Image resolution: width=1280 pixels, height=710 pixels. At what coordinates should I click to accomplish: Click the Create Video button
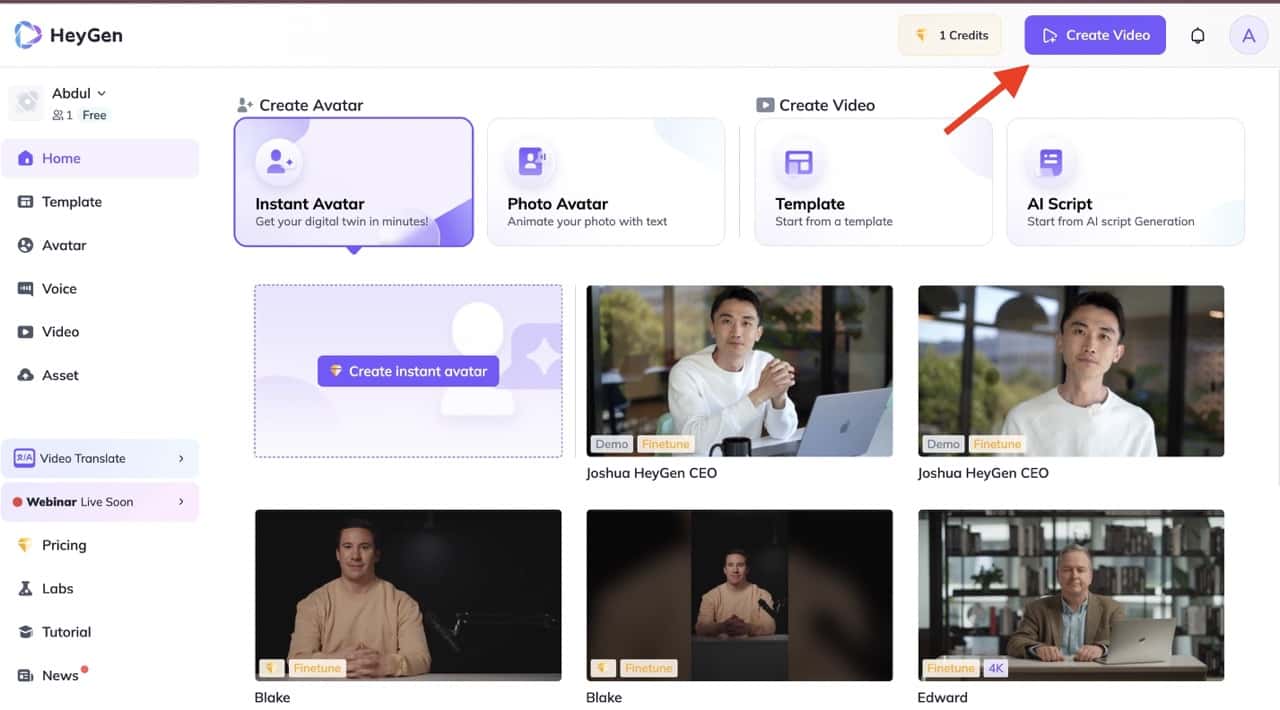(1094, 34)
